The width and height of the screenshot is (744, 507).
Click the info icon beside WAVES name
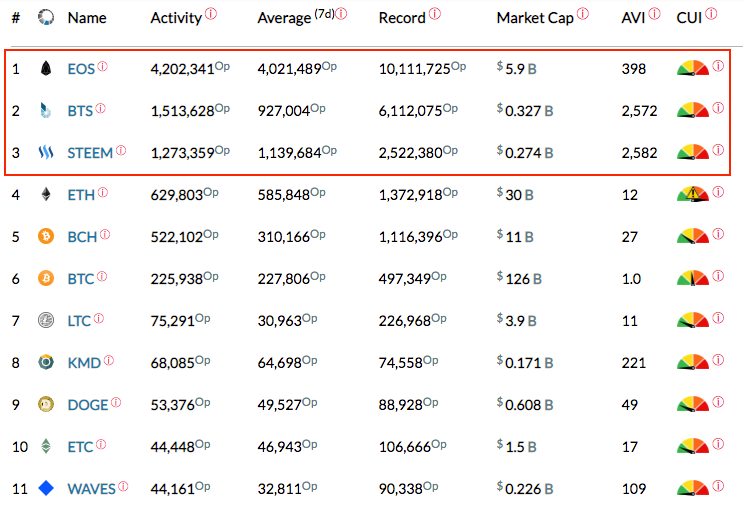[x=123, y=486]
